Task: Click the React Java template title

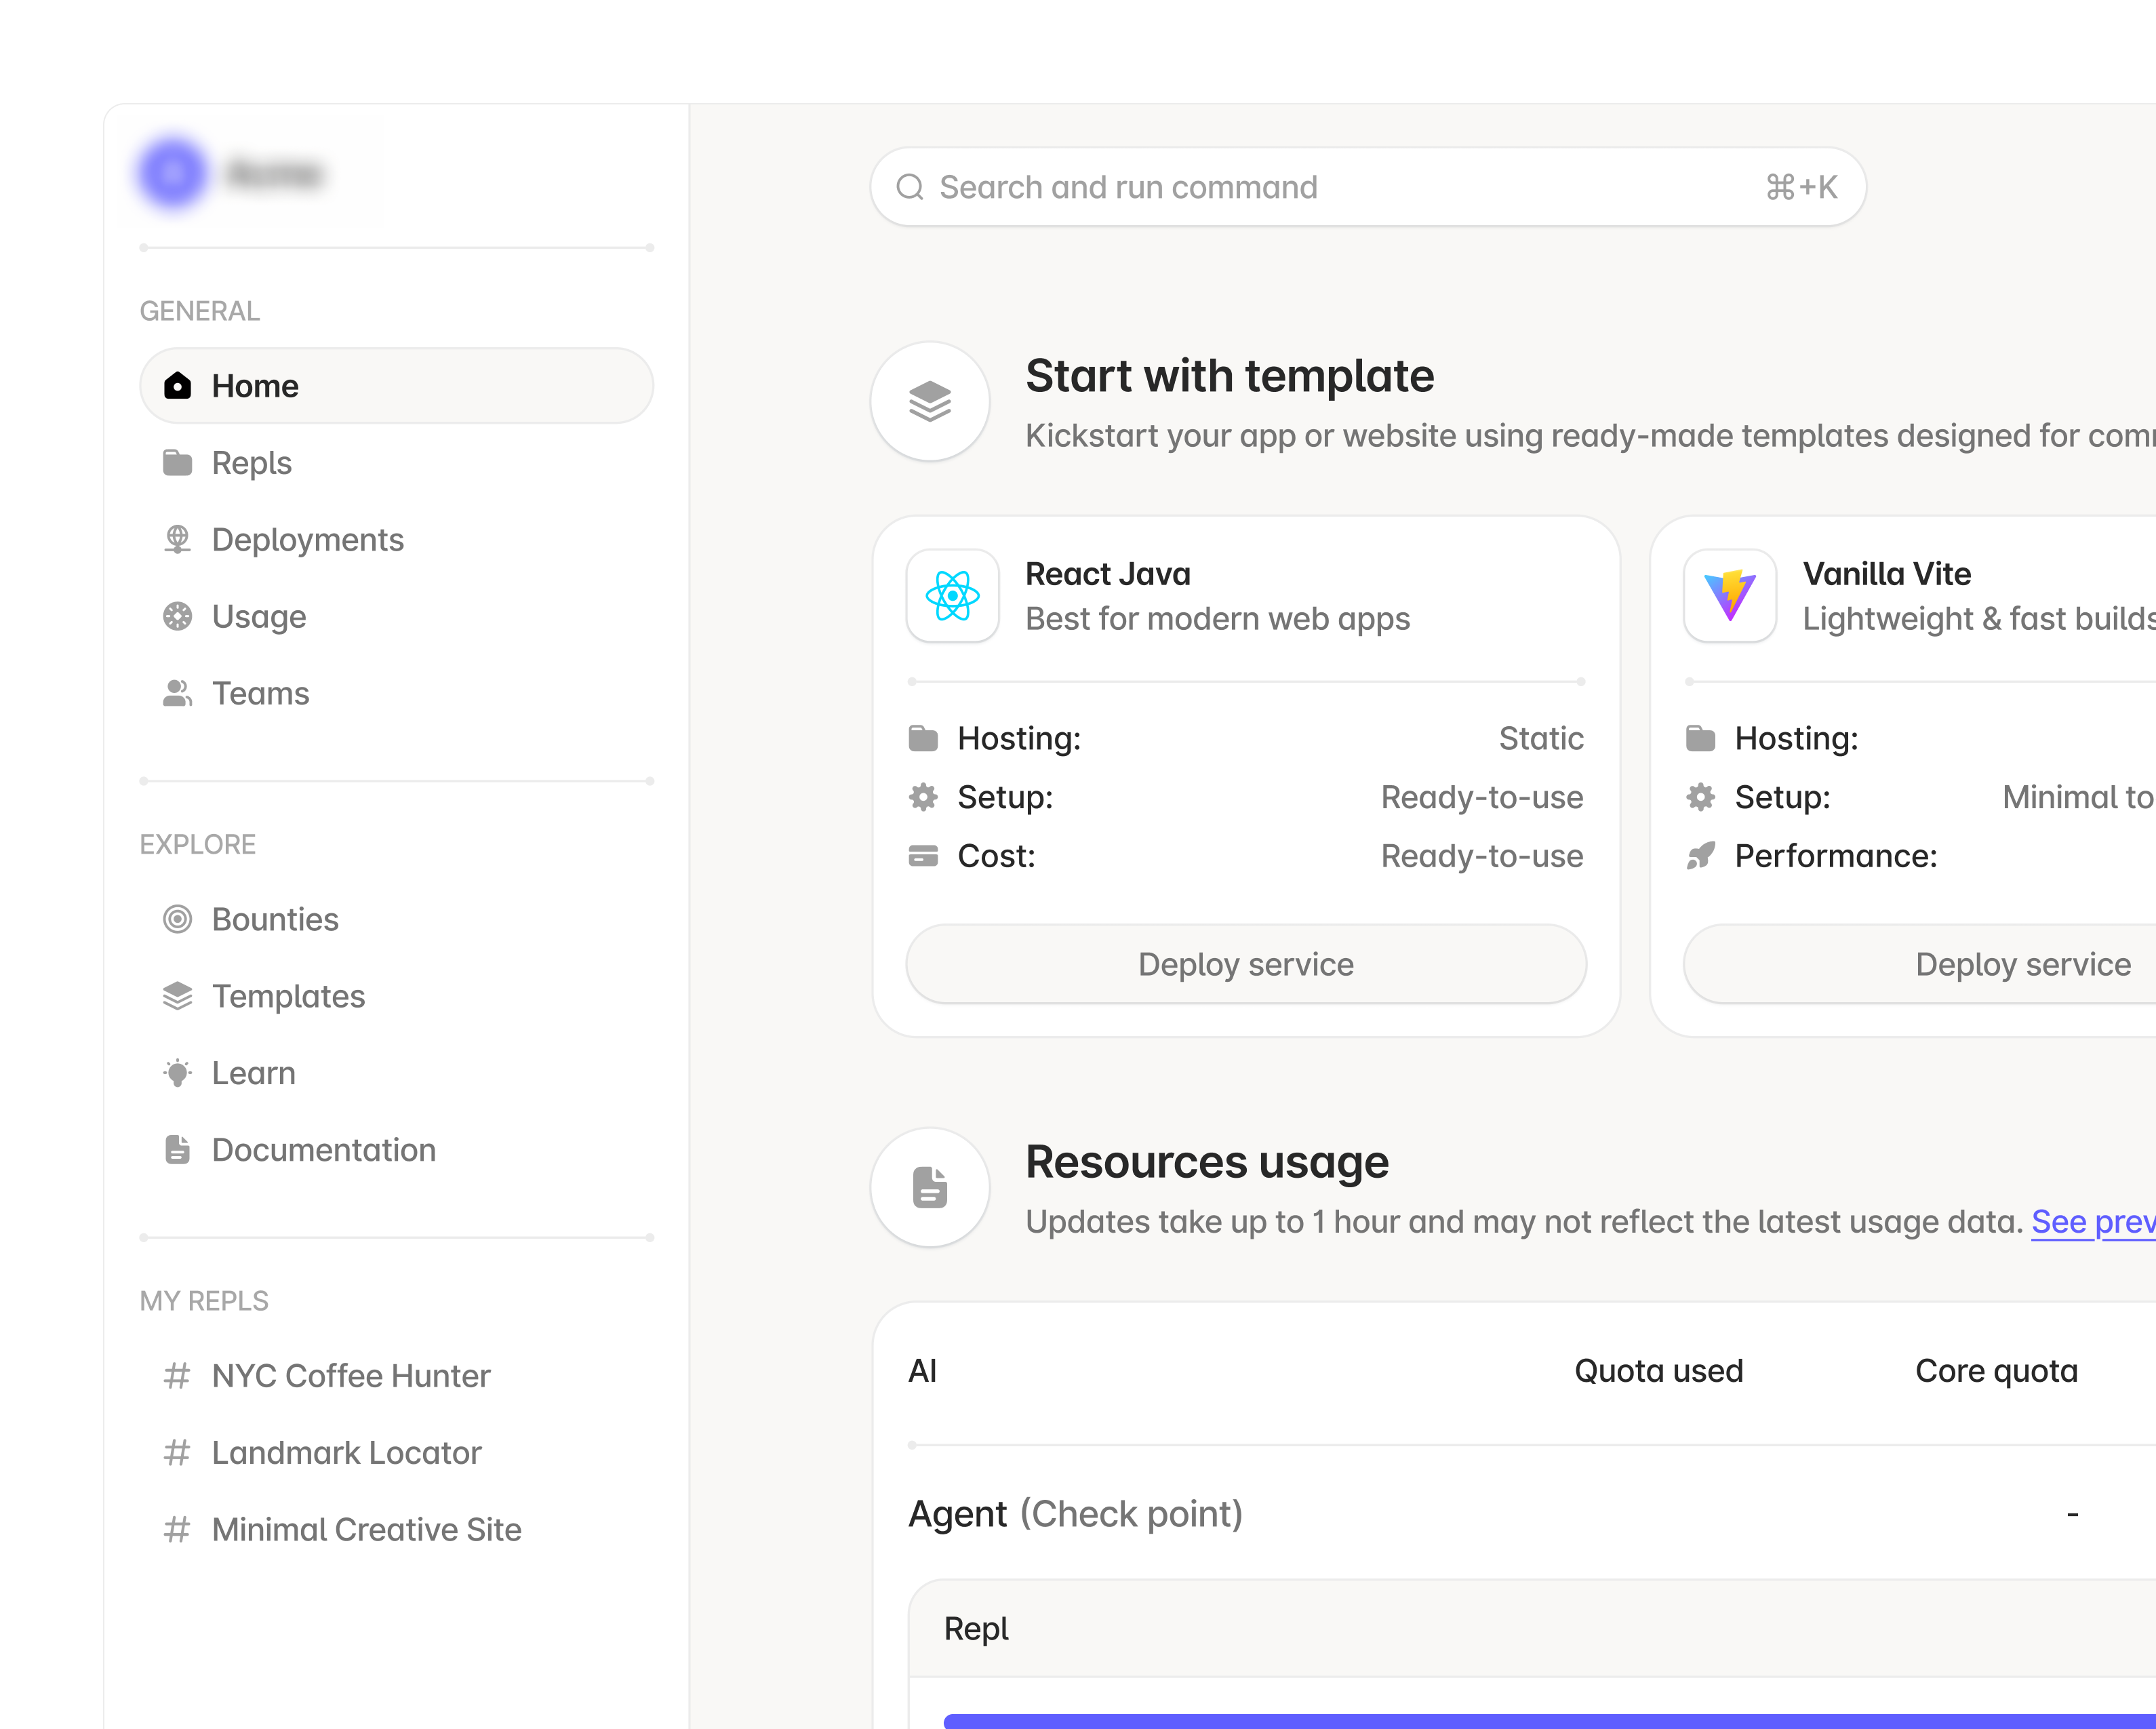Action: 1108,574
